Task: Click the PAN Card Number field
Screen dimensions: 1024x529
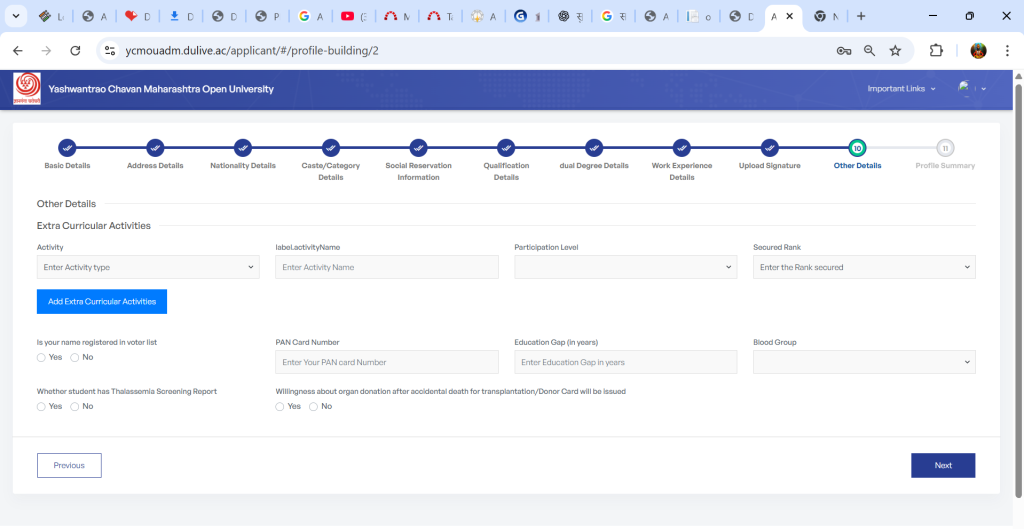Action: tap(386, 362)
